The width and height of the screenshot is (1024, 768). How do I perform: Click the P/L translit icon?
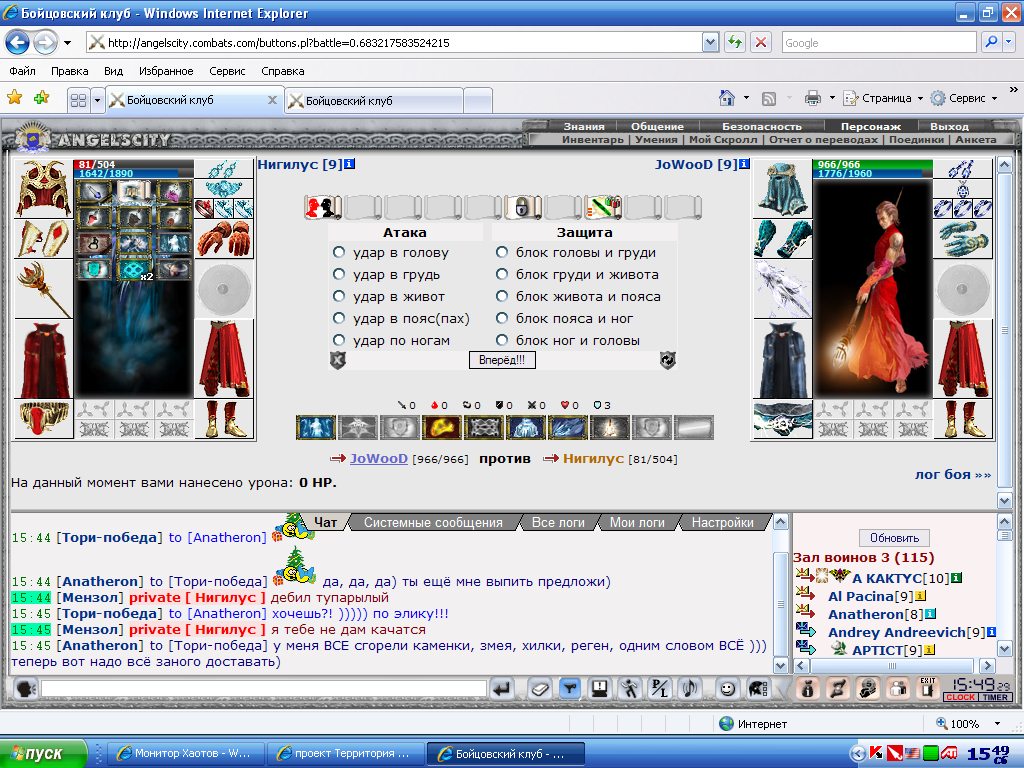tap(660, 688)
